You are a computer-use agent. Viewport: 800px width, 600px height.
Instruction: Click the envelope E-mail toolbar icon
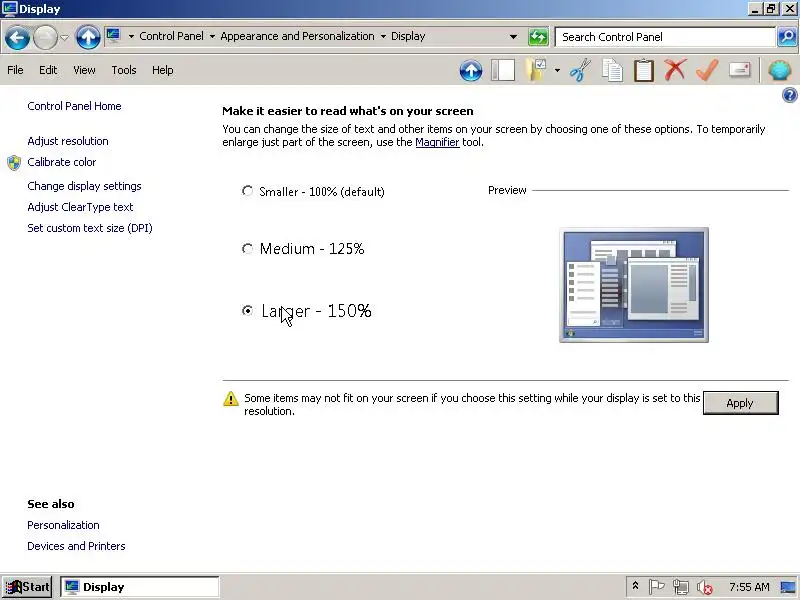(x=739, y=69)
